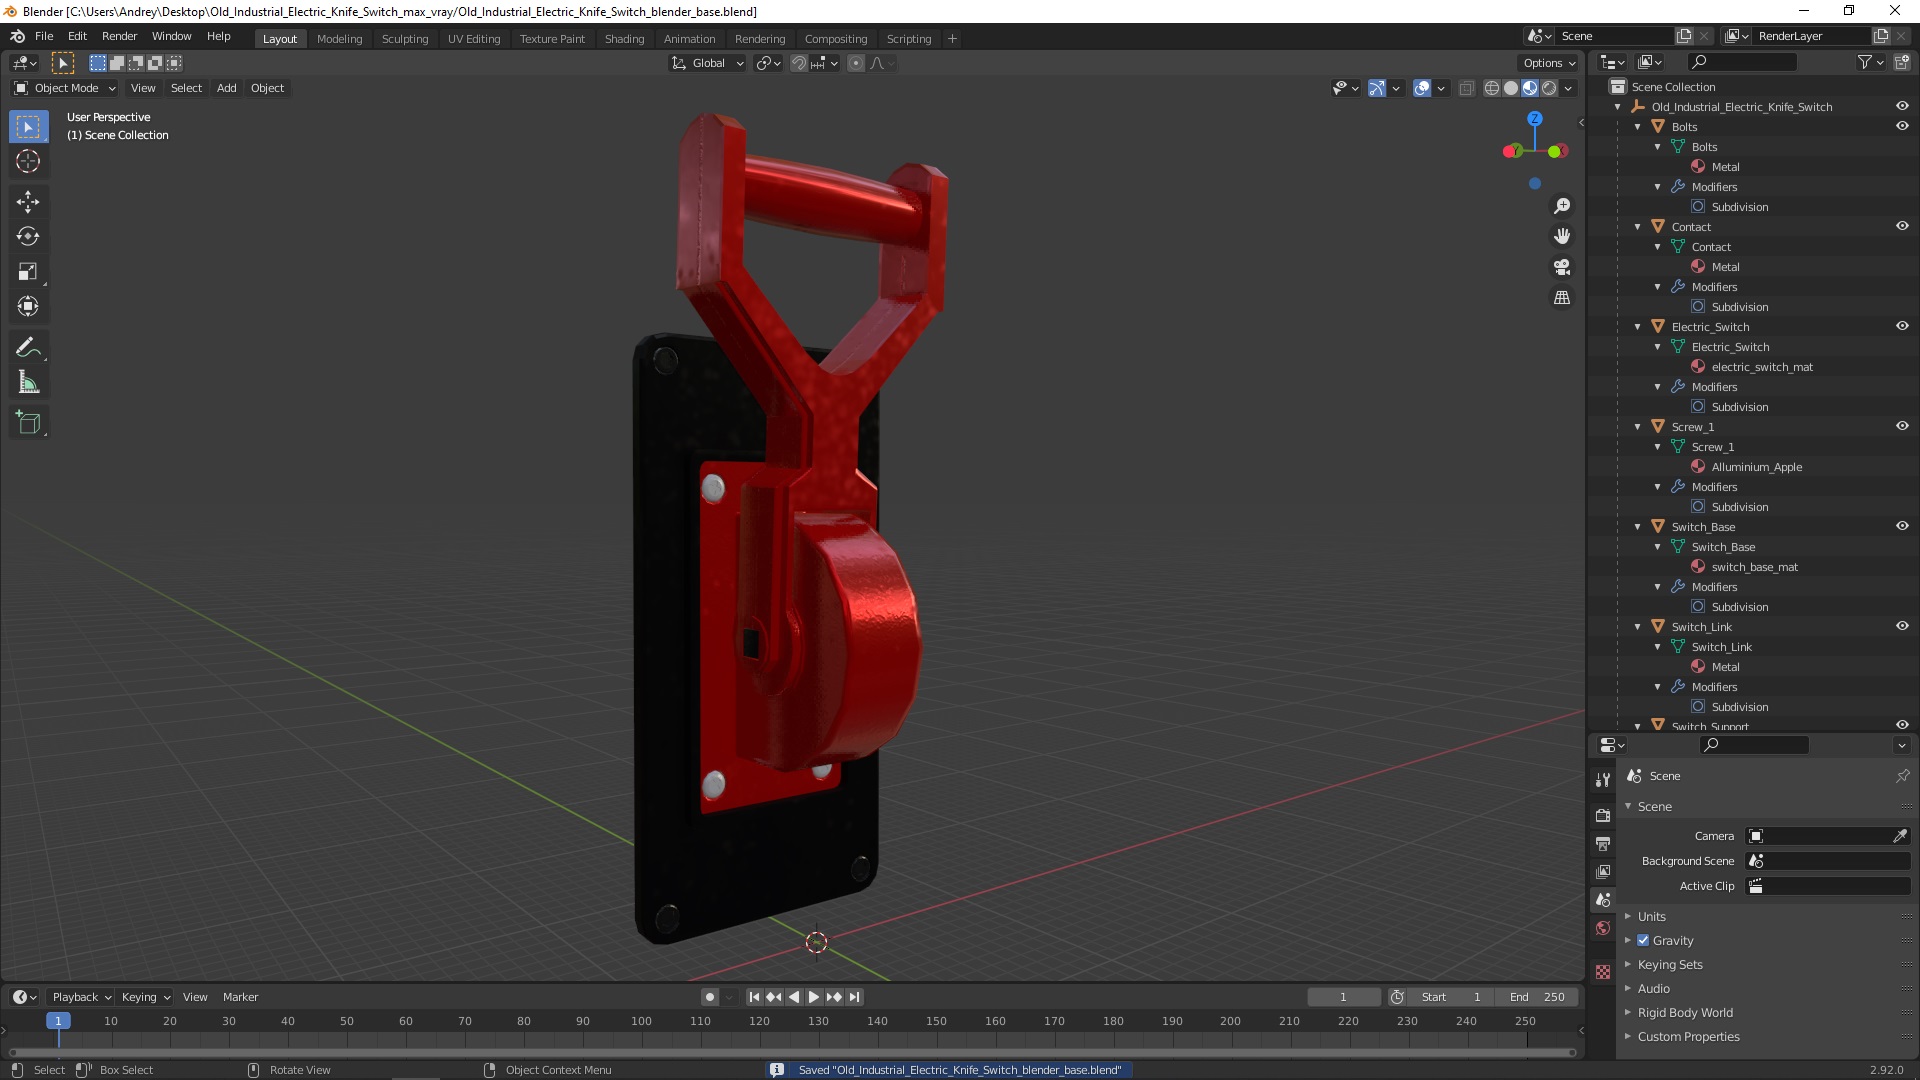1920x1080 pixels.
Task: Toggle visibility of Switch_Base collection
Action: click(x=1902, y=526)
